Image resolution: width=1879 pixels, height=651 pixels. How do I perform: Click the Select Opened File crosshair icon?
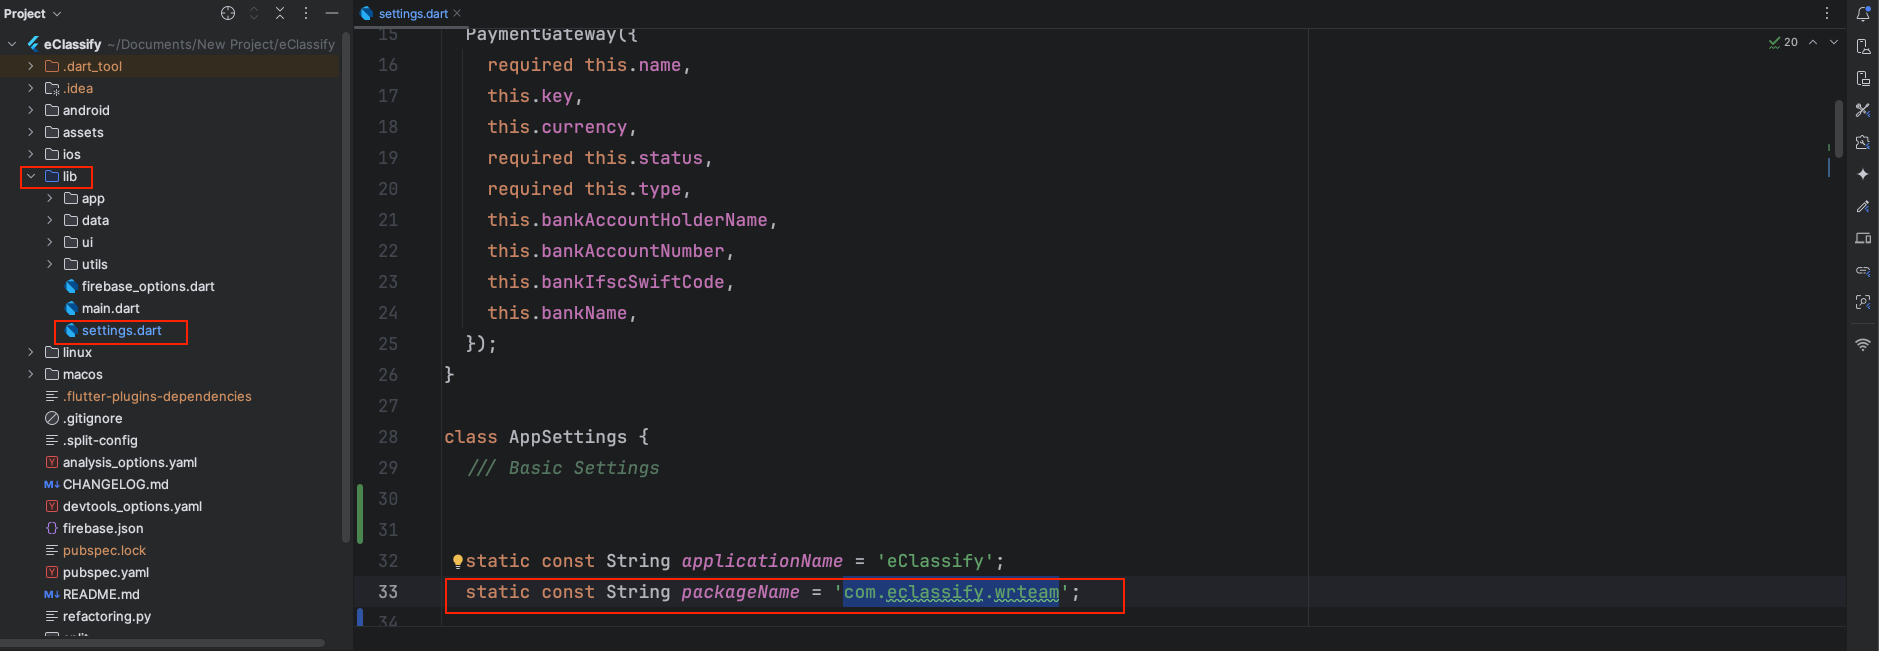[x=228, y=13]
